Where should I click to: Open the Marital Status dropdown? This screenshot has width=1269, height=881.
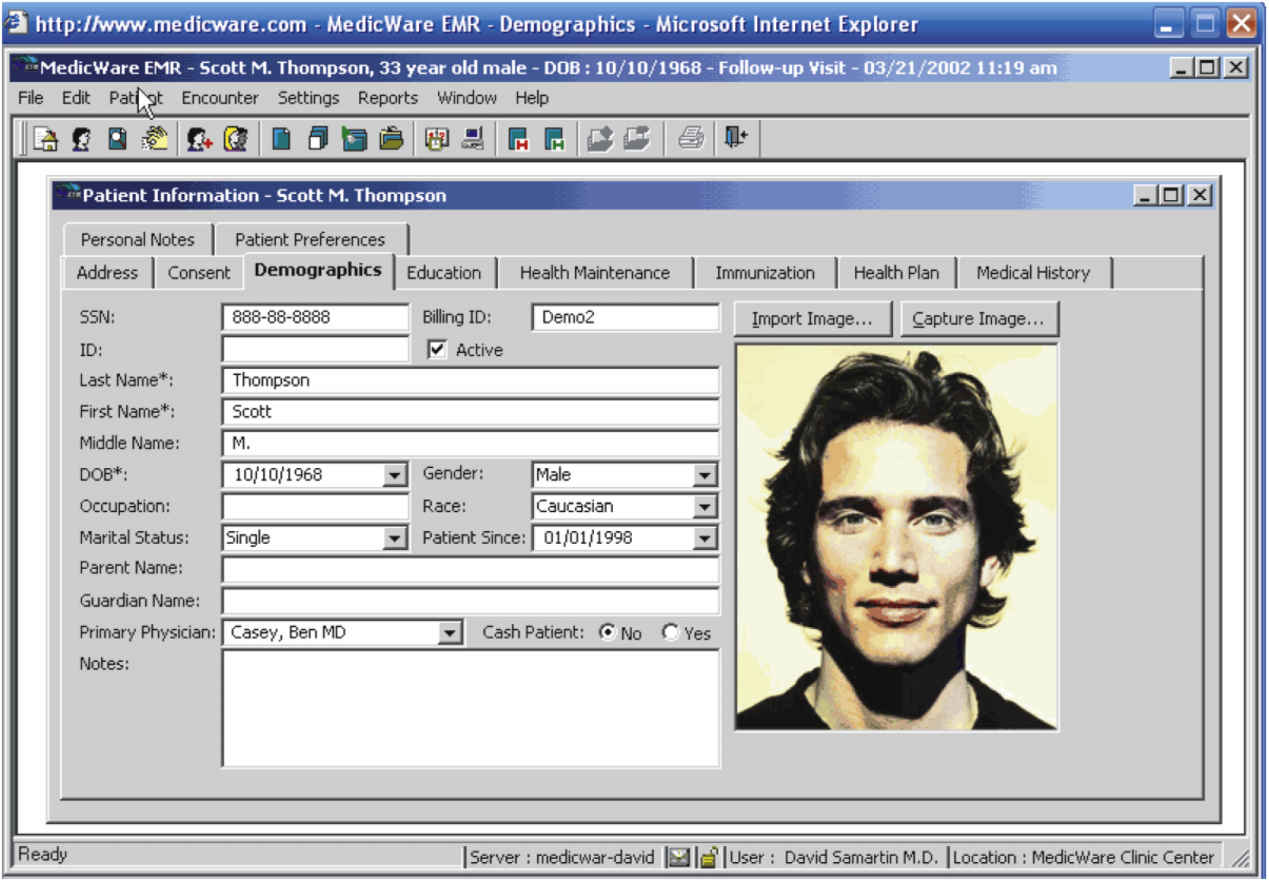tap(395, 539)
